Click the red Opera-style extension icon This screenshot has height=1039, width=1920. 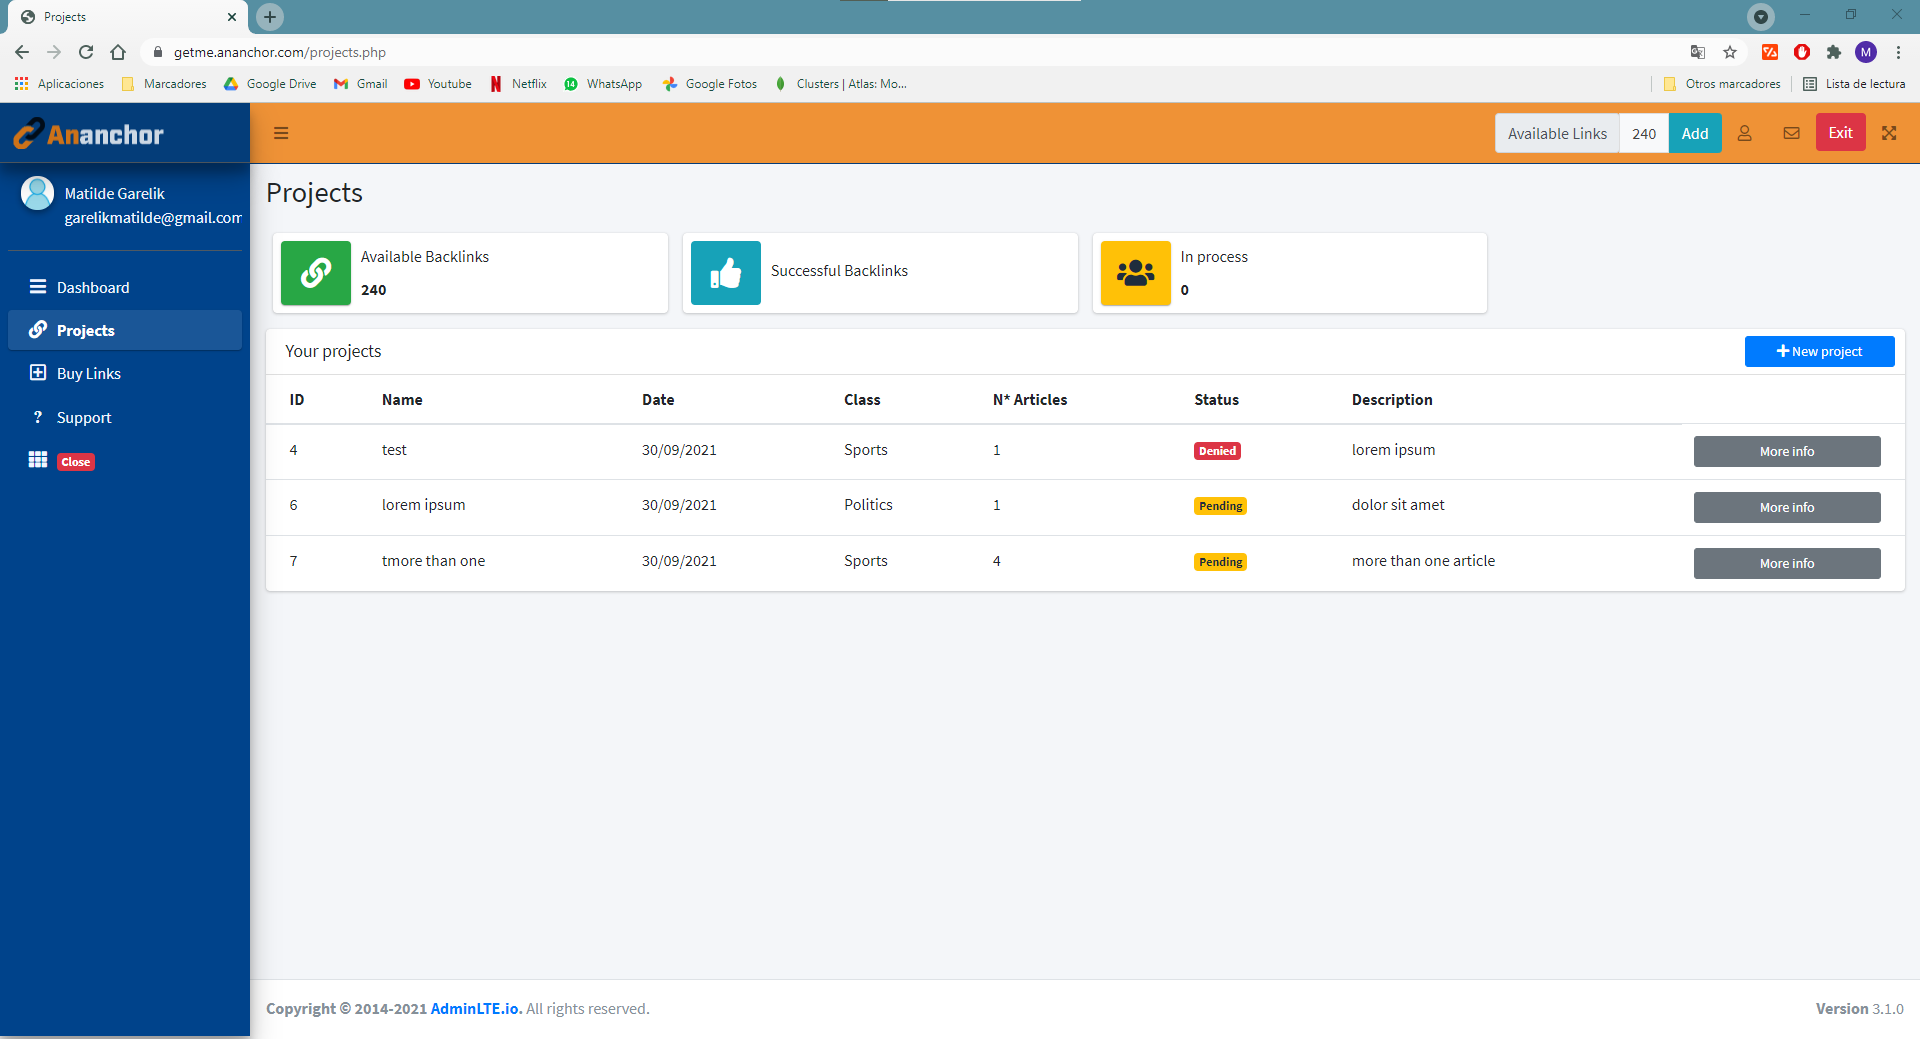coord(1802,52)
